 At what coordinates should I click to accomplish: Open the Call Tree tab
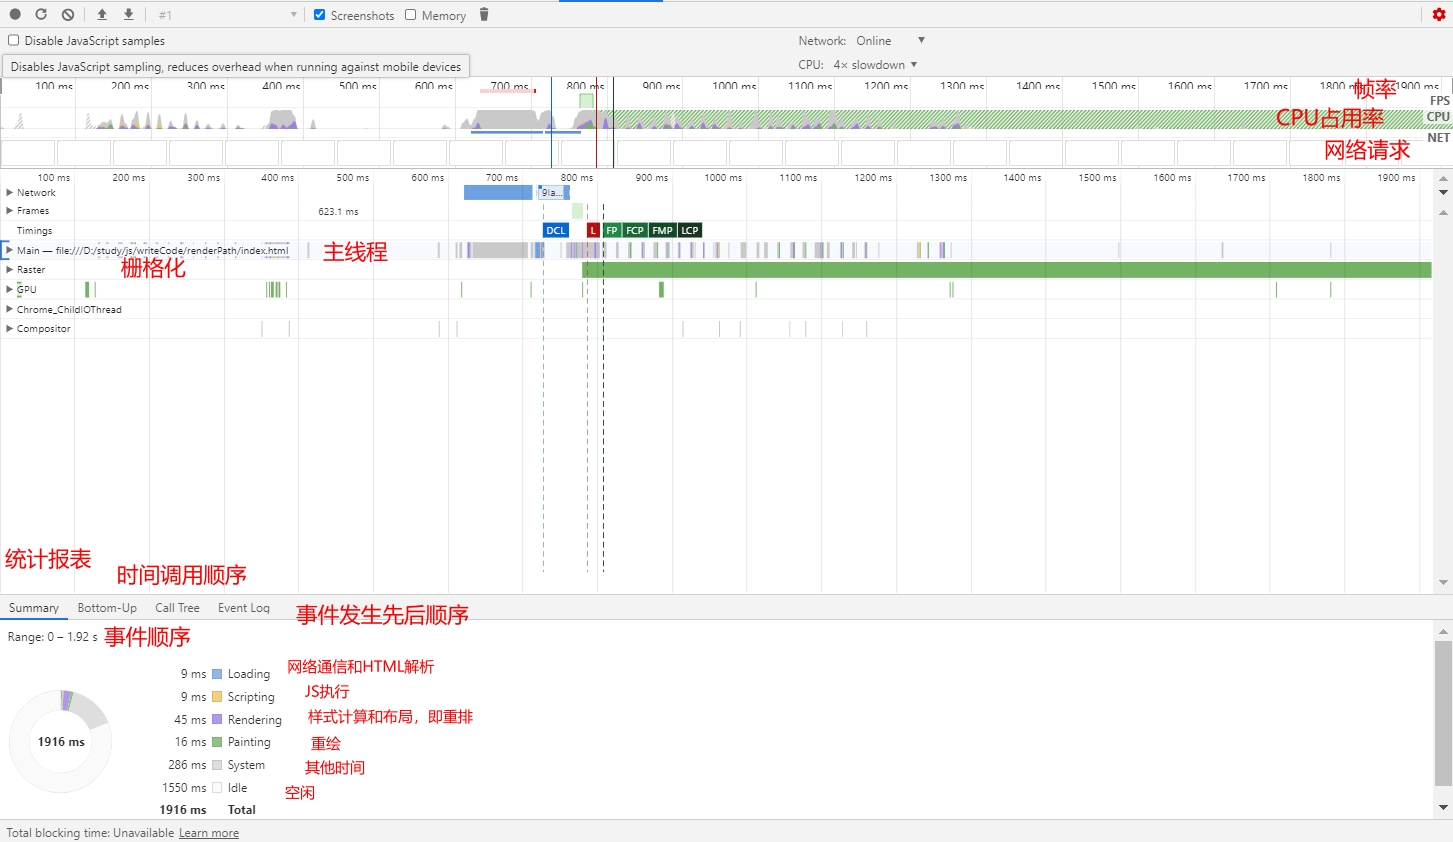pyautogui.click(x=177, y=608)
